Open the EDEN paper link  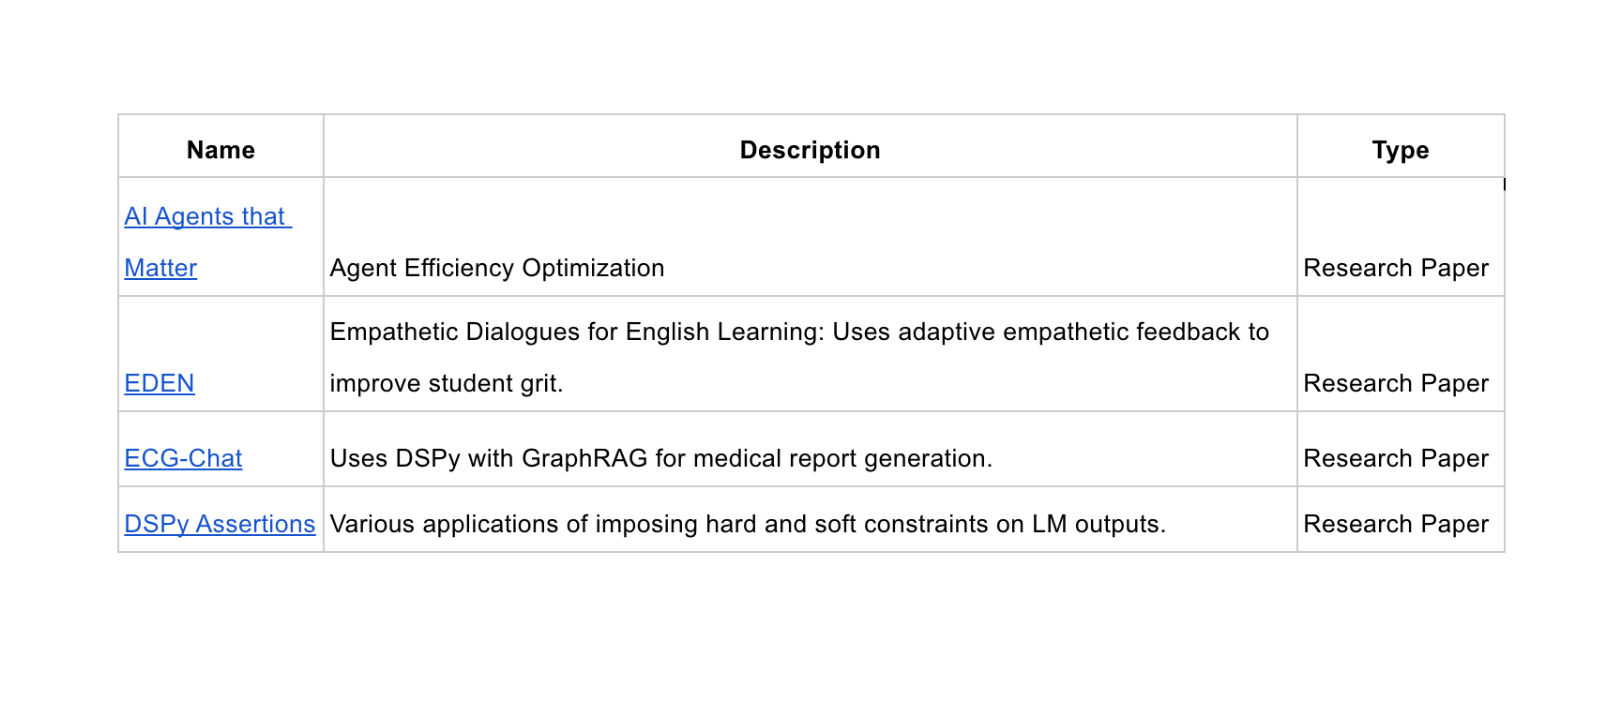click(x=159, y=384)
